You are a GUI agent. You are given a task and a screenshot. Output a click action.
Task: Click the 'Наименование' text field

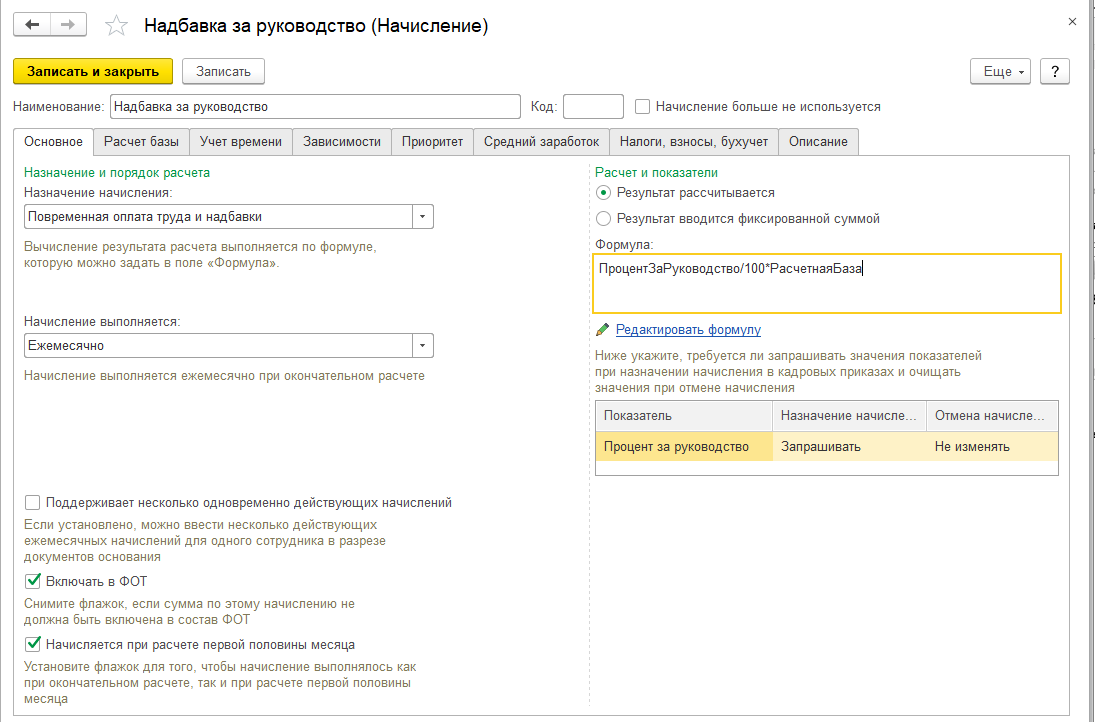[x=316, y=106]
